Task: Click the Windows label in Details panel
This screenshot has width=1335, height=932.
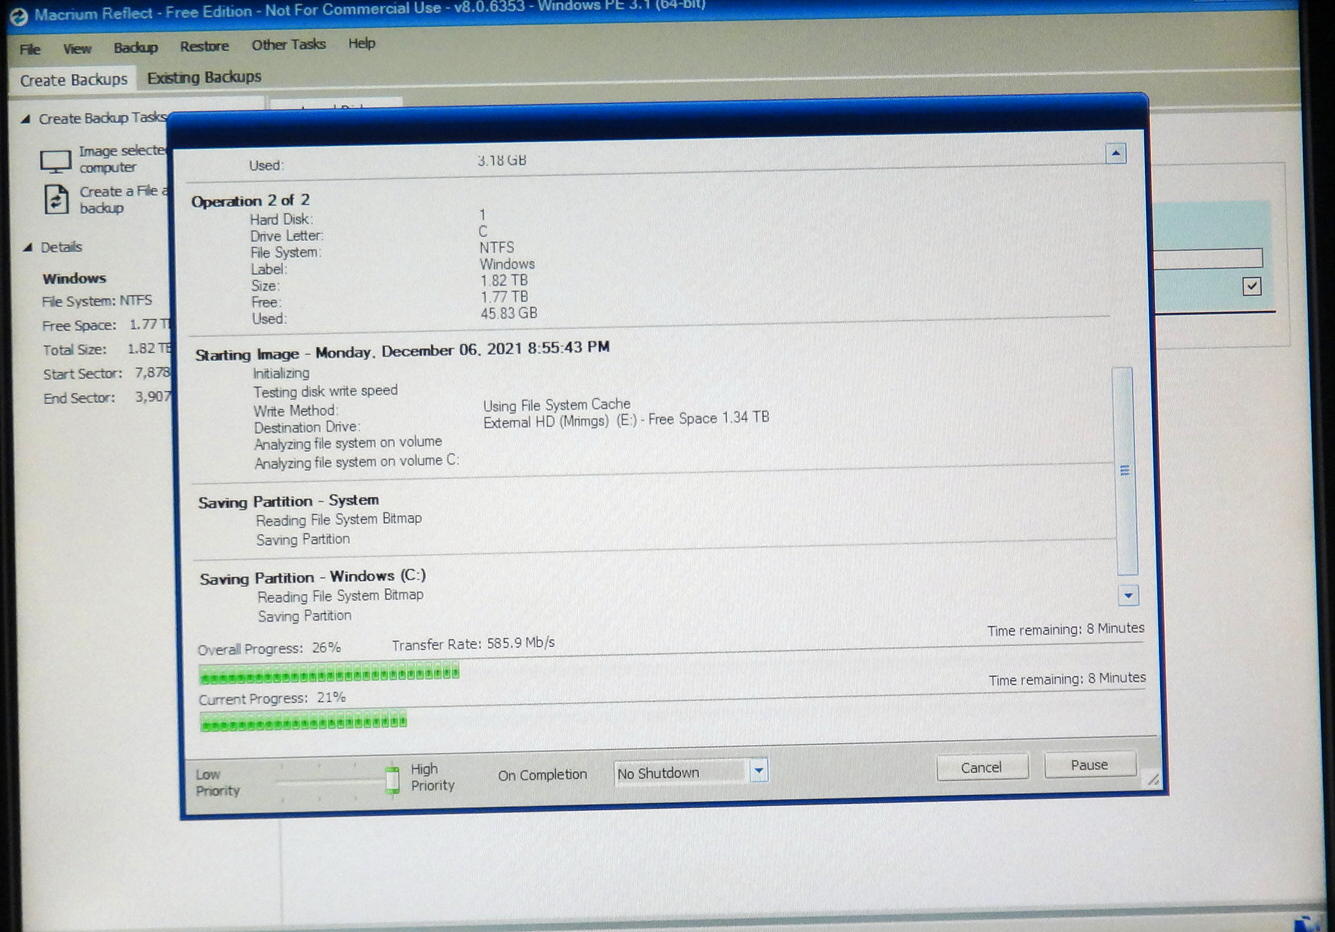Action: point(74,278)
